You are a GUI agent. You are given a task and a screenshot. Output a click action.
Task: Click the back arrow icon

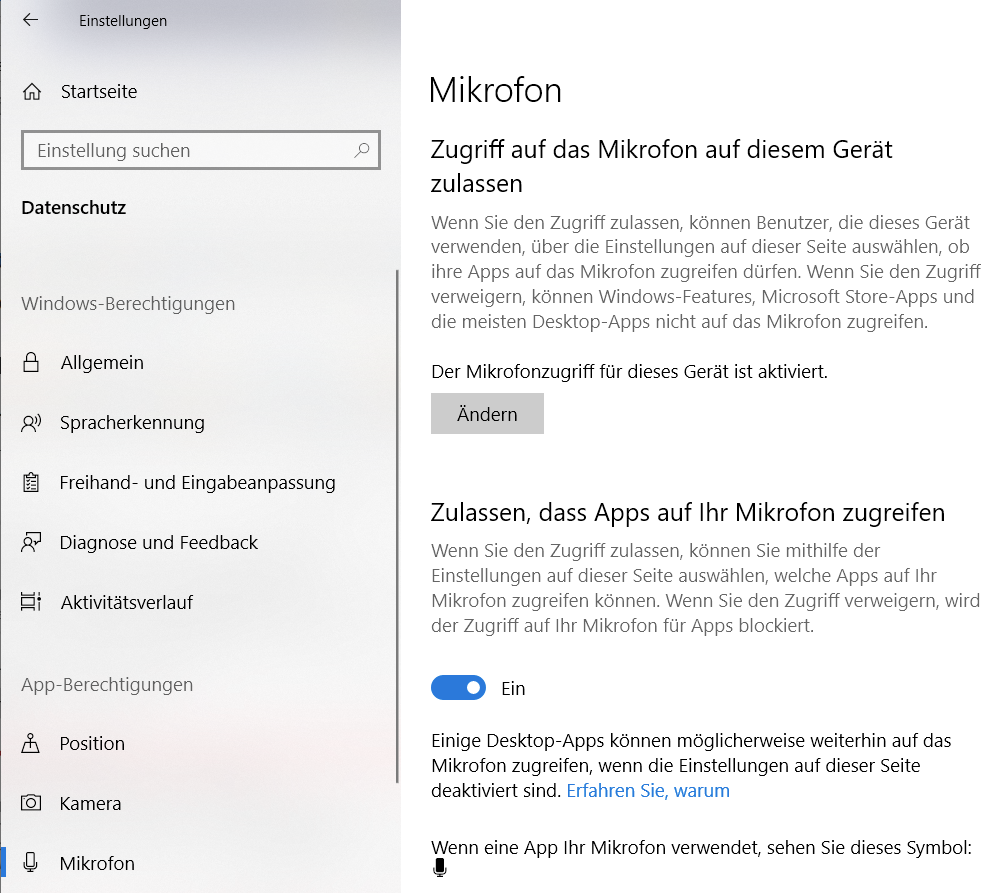(x=30, y=20)
